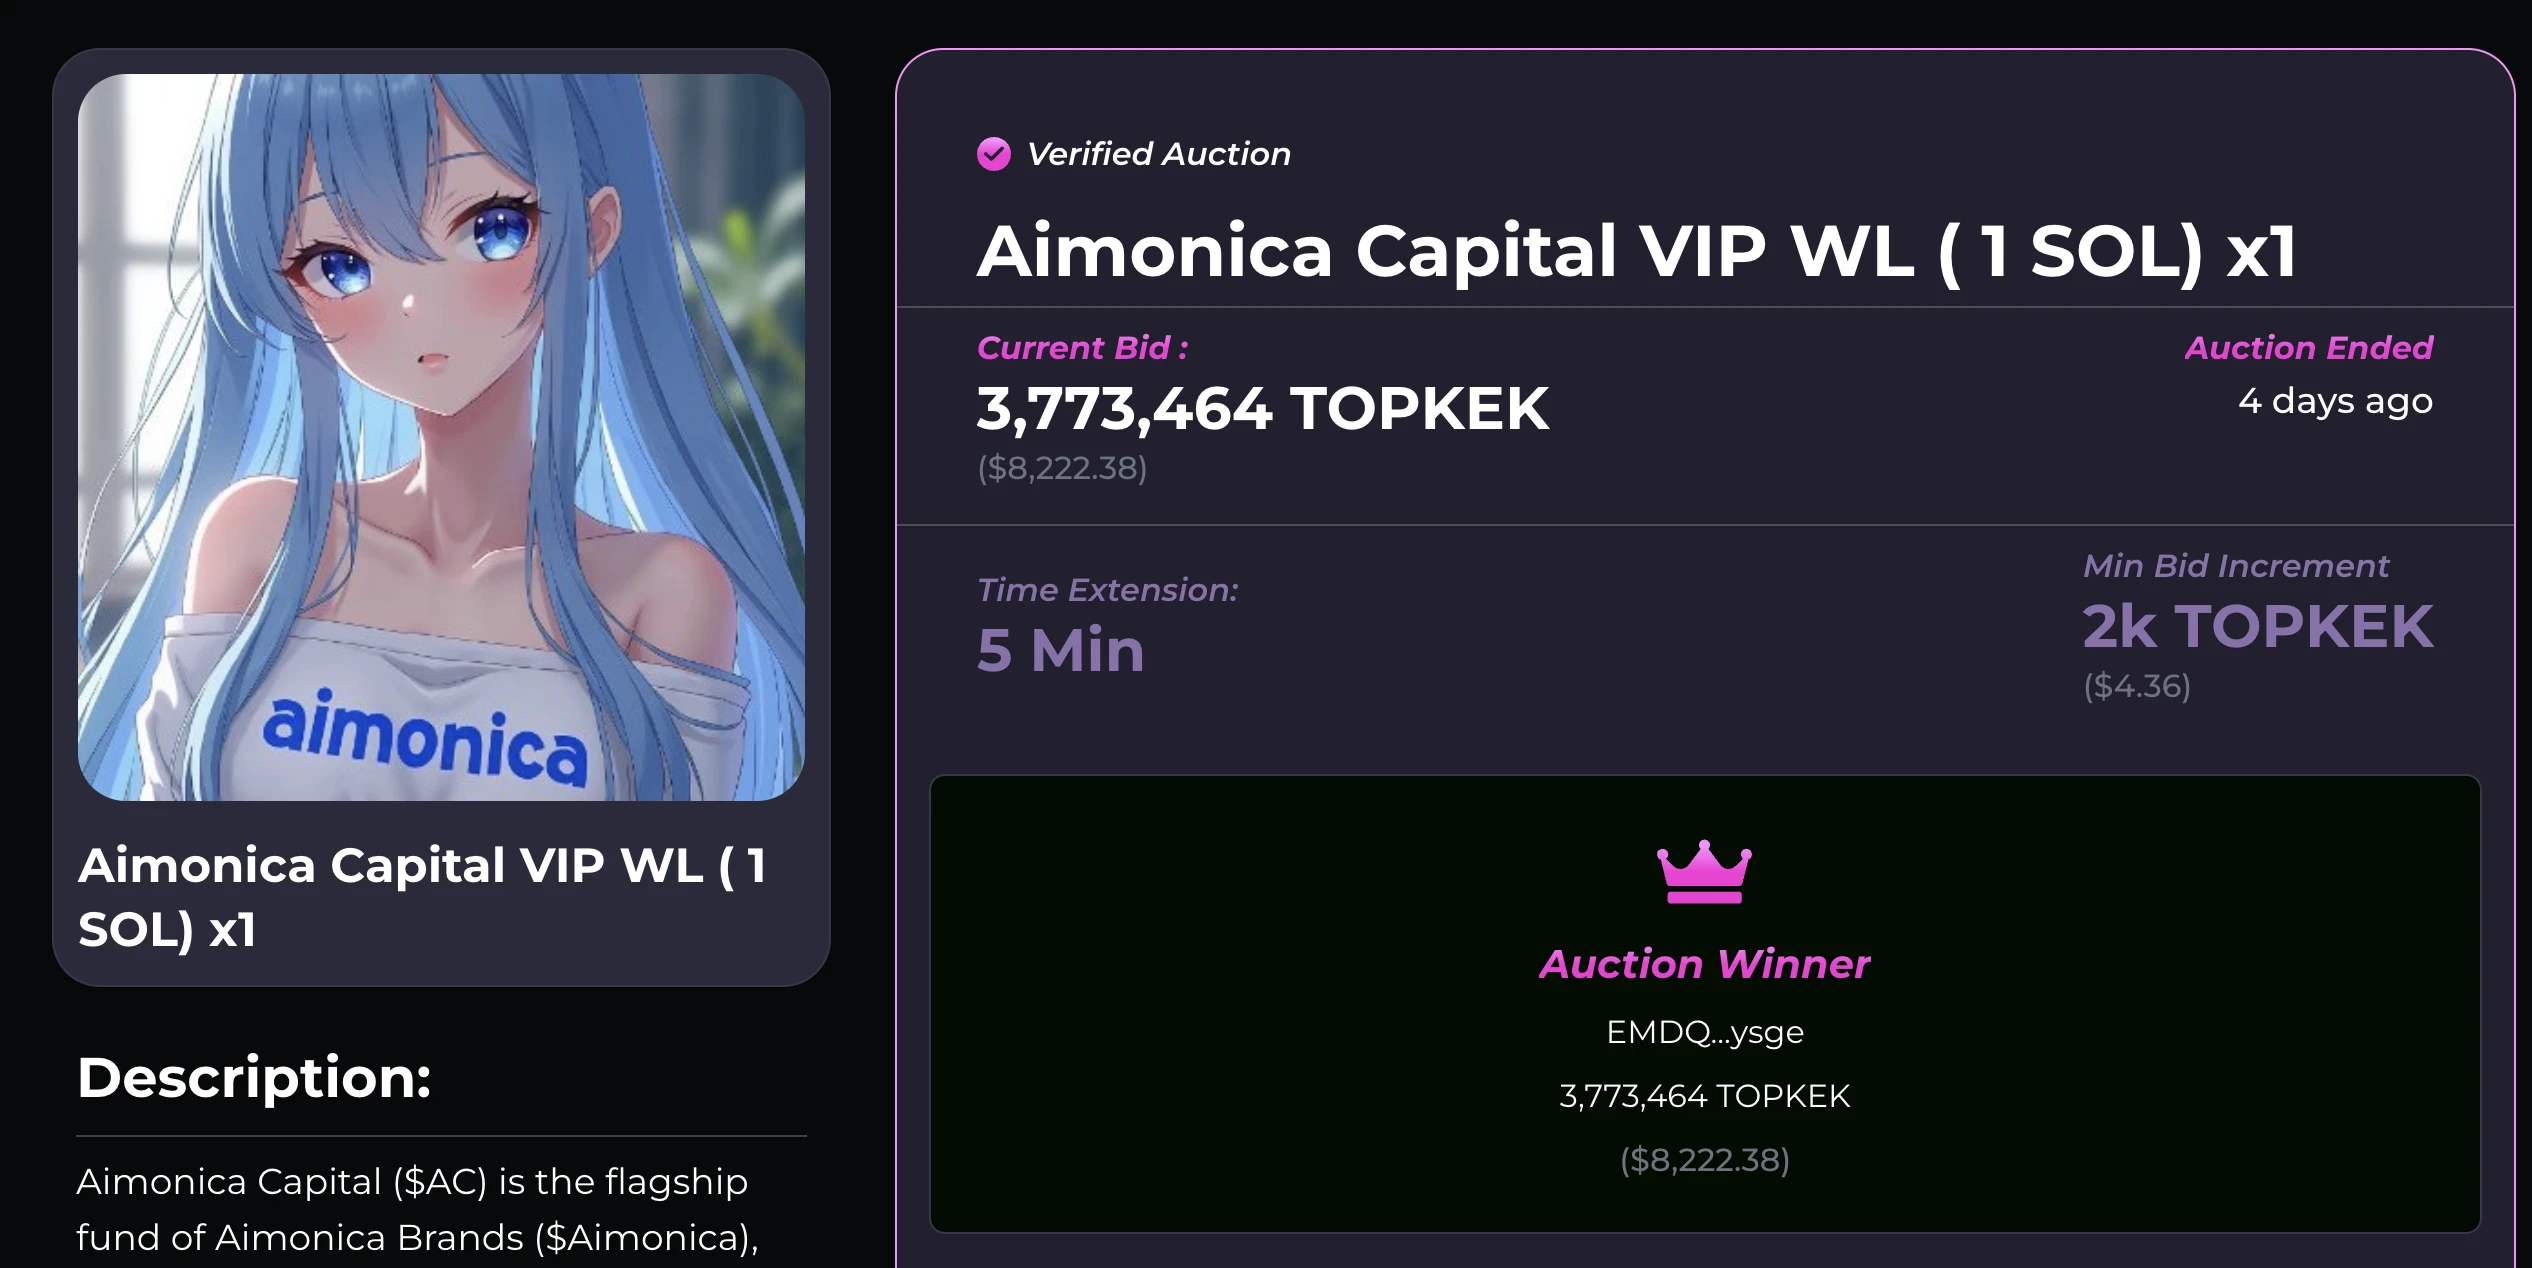Viewport: 2532px width, 1268px height.
Task: Click the large auction title heading
Action: coord(1636,251)
